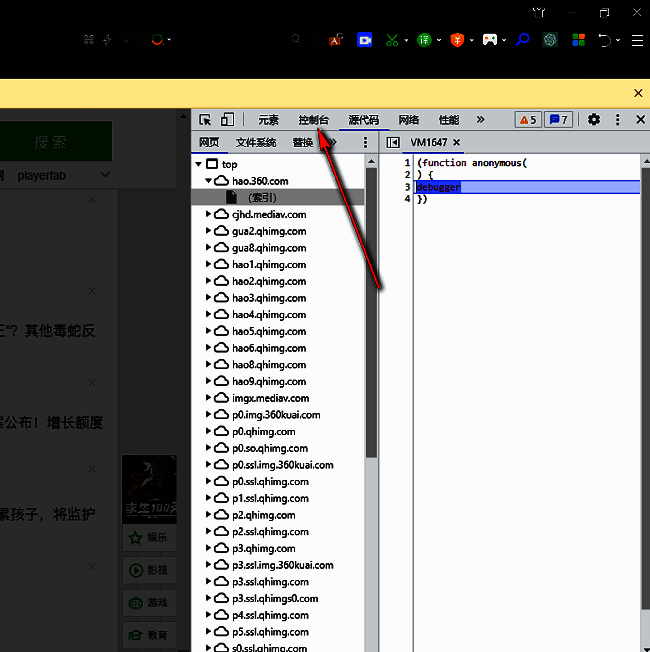Viewport: 650px width, 652px height.
Task: Toggle the device emulation toolbar icon
Action: point(227,120)
